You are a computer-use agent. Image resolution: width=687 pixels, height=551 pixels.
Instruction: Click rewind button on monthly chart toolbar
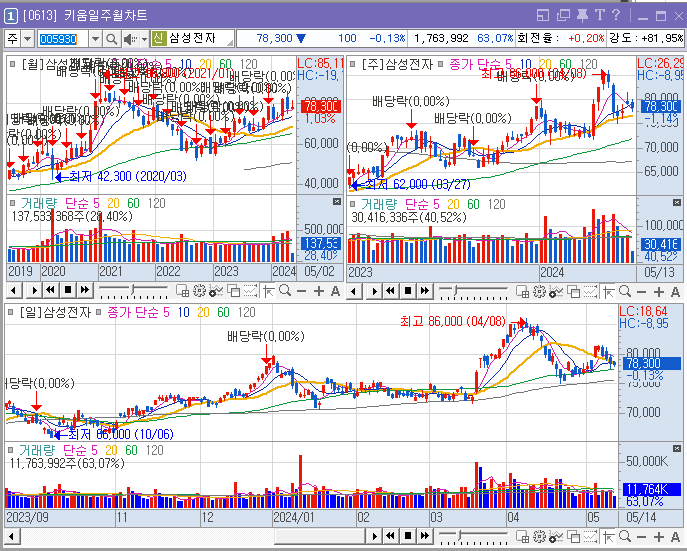click(x=51, y=290)
